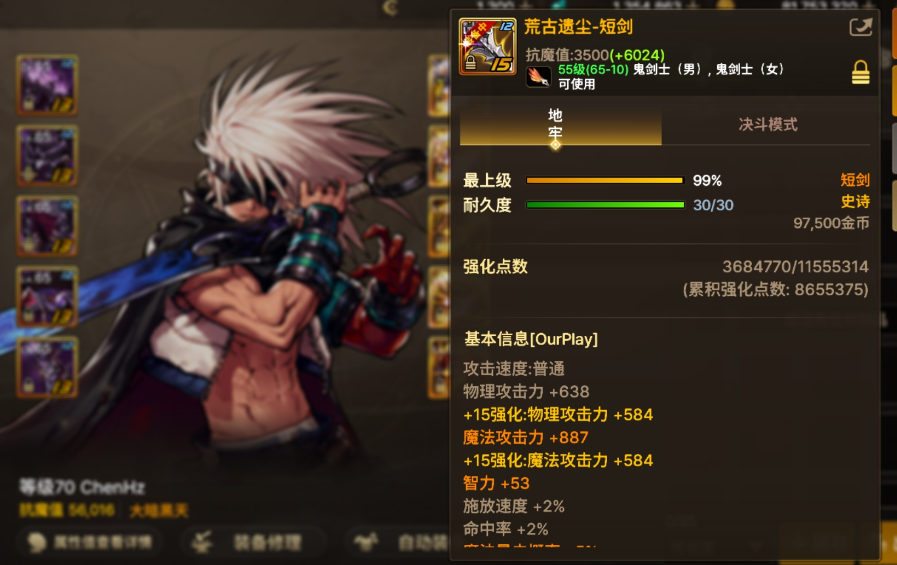Click the green 耐久度 durability bar
Viewport: 897px width, 565px height.
605,205
